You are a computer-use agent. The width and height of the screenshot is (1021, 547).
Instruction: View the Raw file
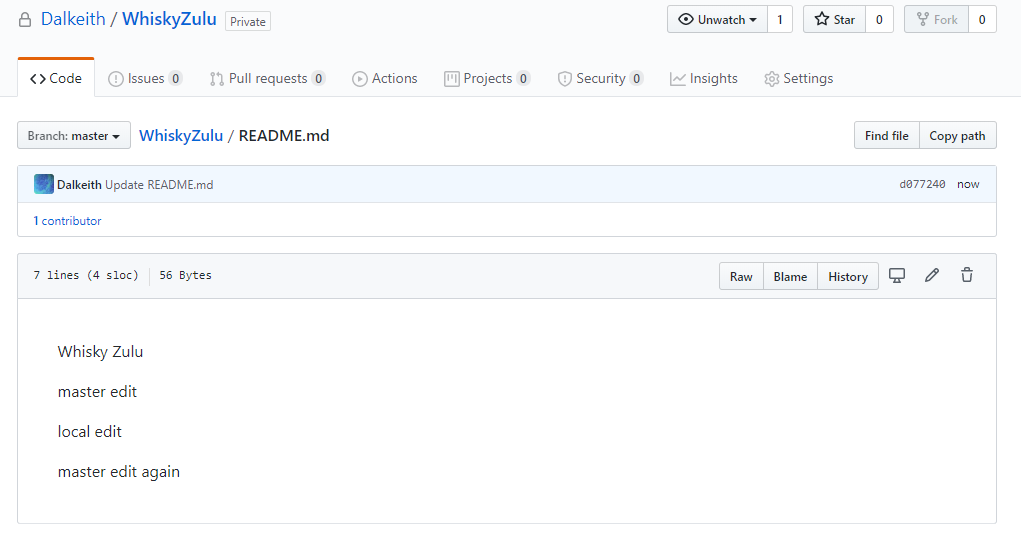coord(741,276)
